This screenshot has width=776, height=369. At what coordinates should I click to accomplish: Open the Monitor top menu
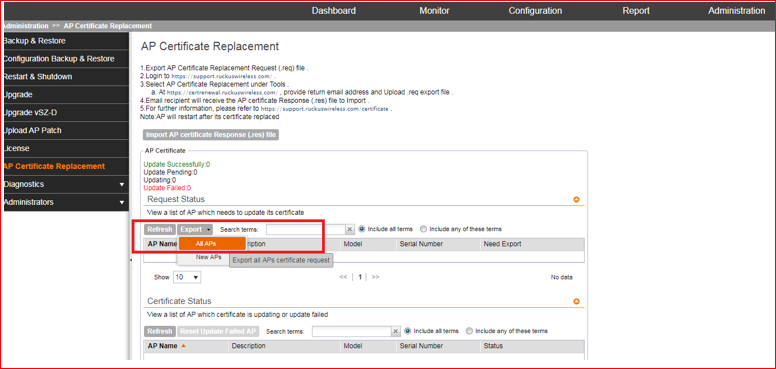point(434,10)
